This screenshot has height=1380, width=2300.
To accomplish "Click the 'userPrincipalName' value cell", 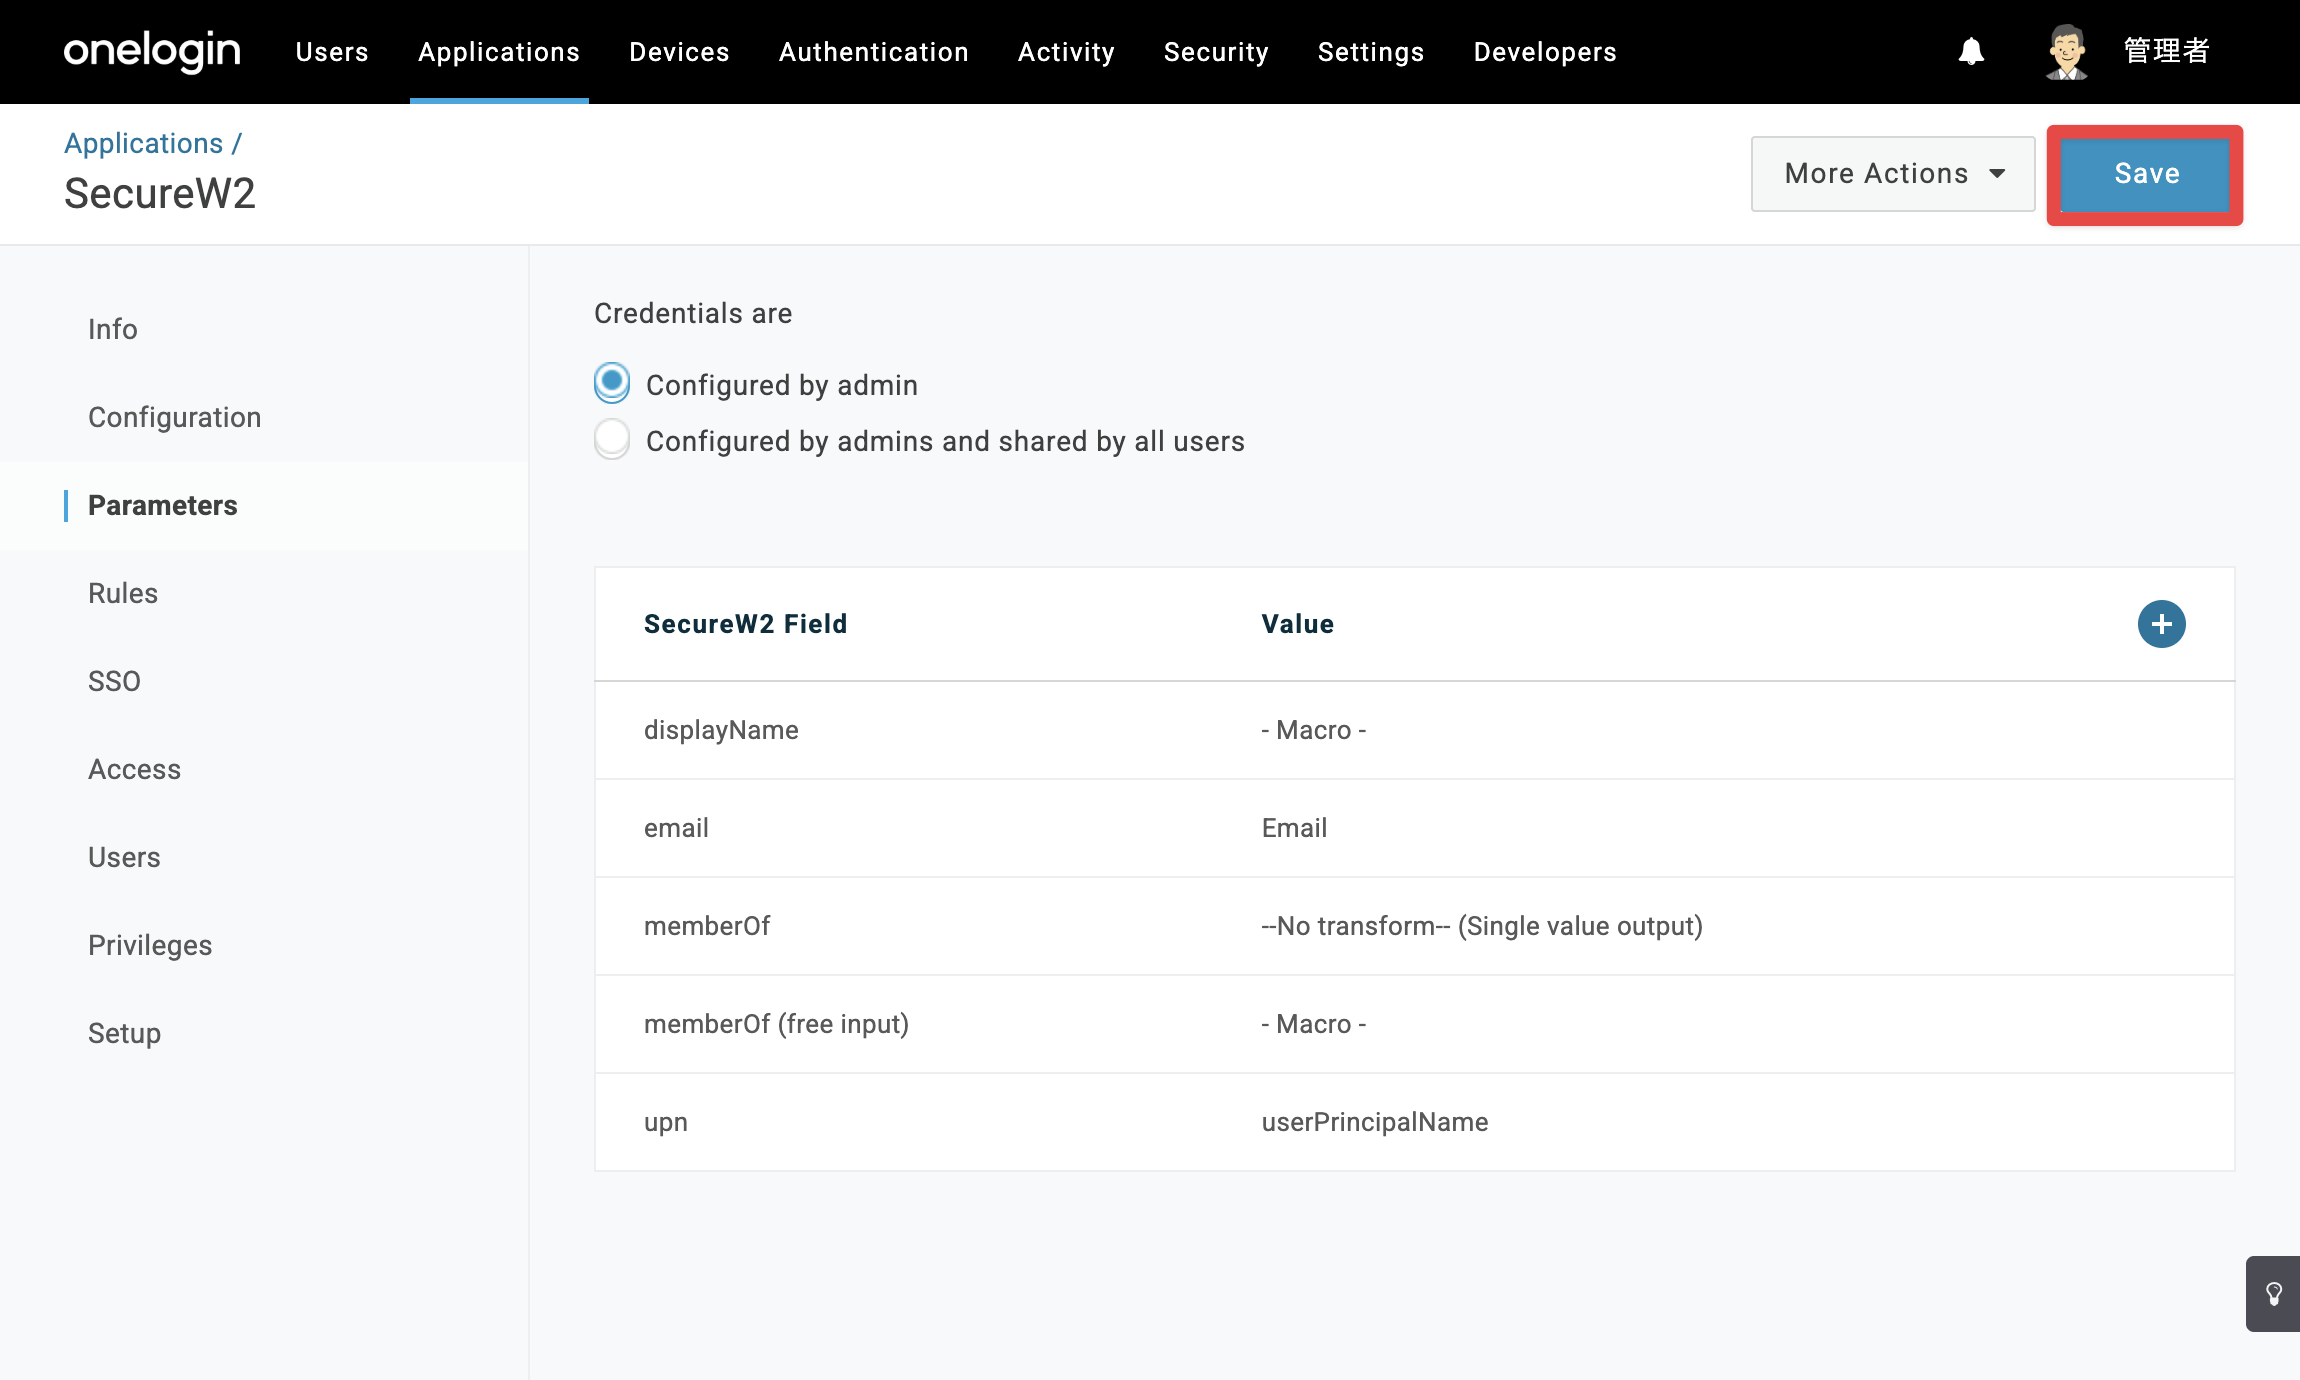I will tap(1375, 1122).
